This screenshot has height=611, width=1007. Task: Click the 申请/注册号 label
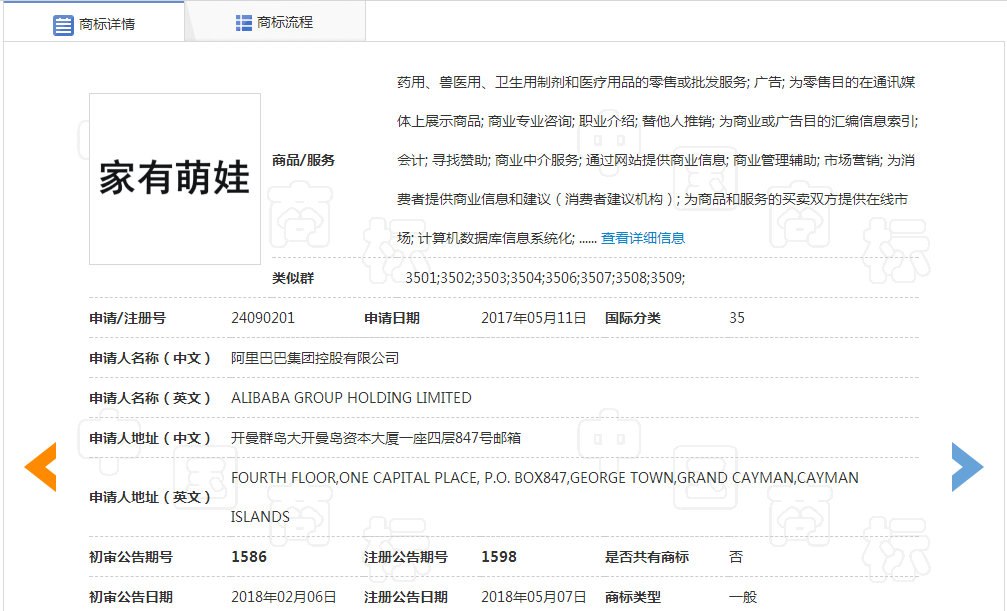coord(128,318)
